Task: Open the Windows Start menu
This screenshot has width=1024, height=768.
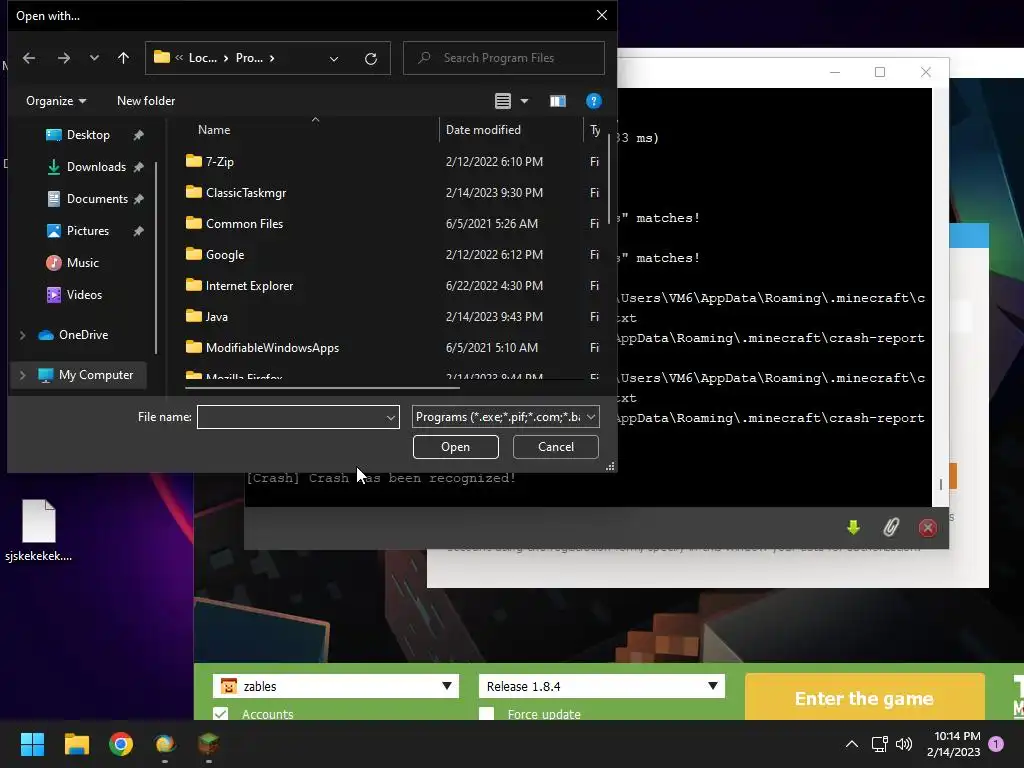Action: [x=32, y=744]
